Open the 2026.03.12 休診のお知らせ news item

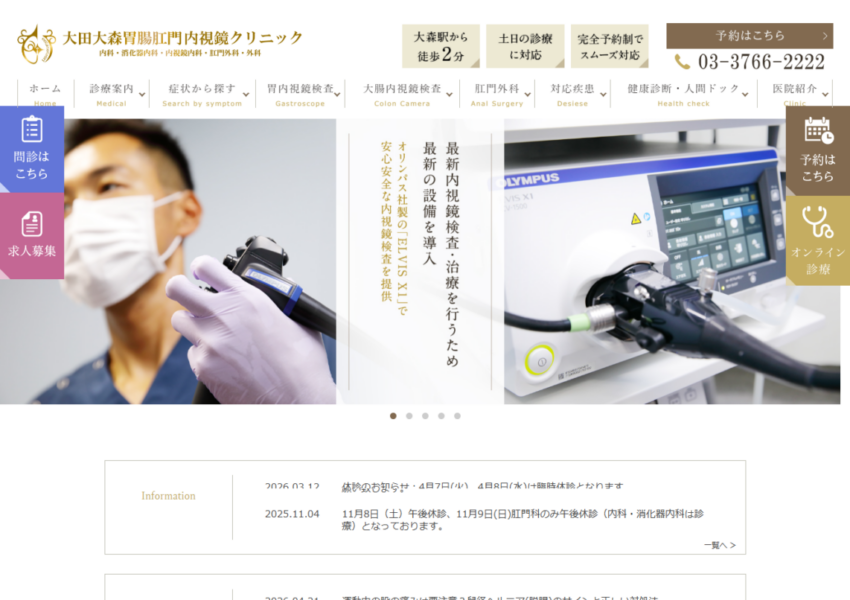click(482, 487)
